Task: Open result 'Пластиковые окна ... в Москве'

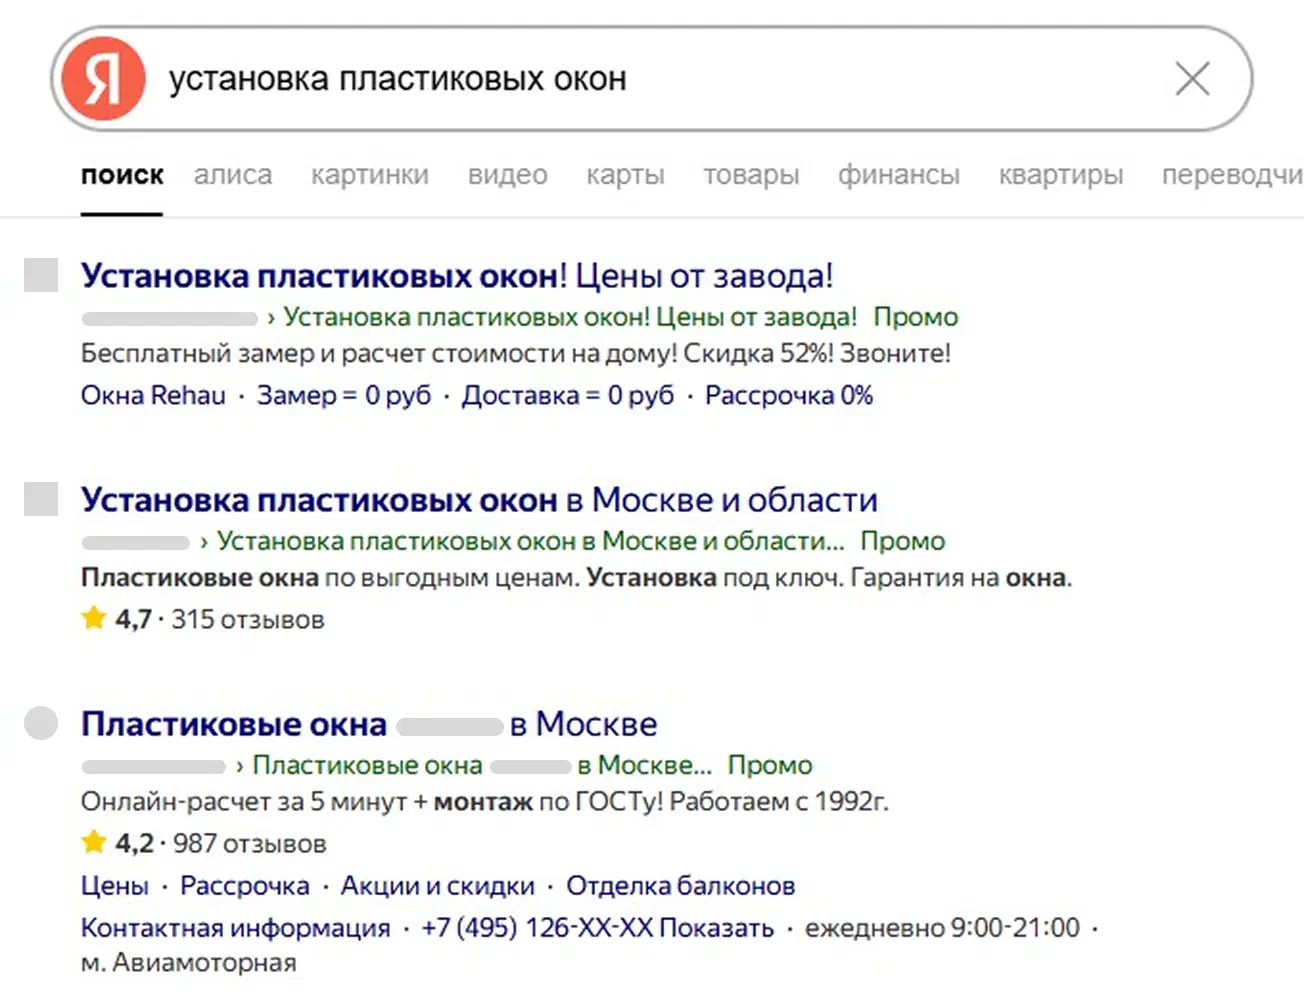Action: pyautogui.click(x=369, y=724)
